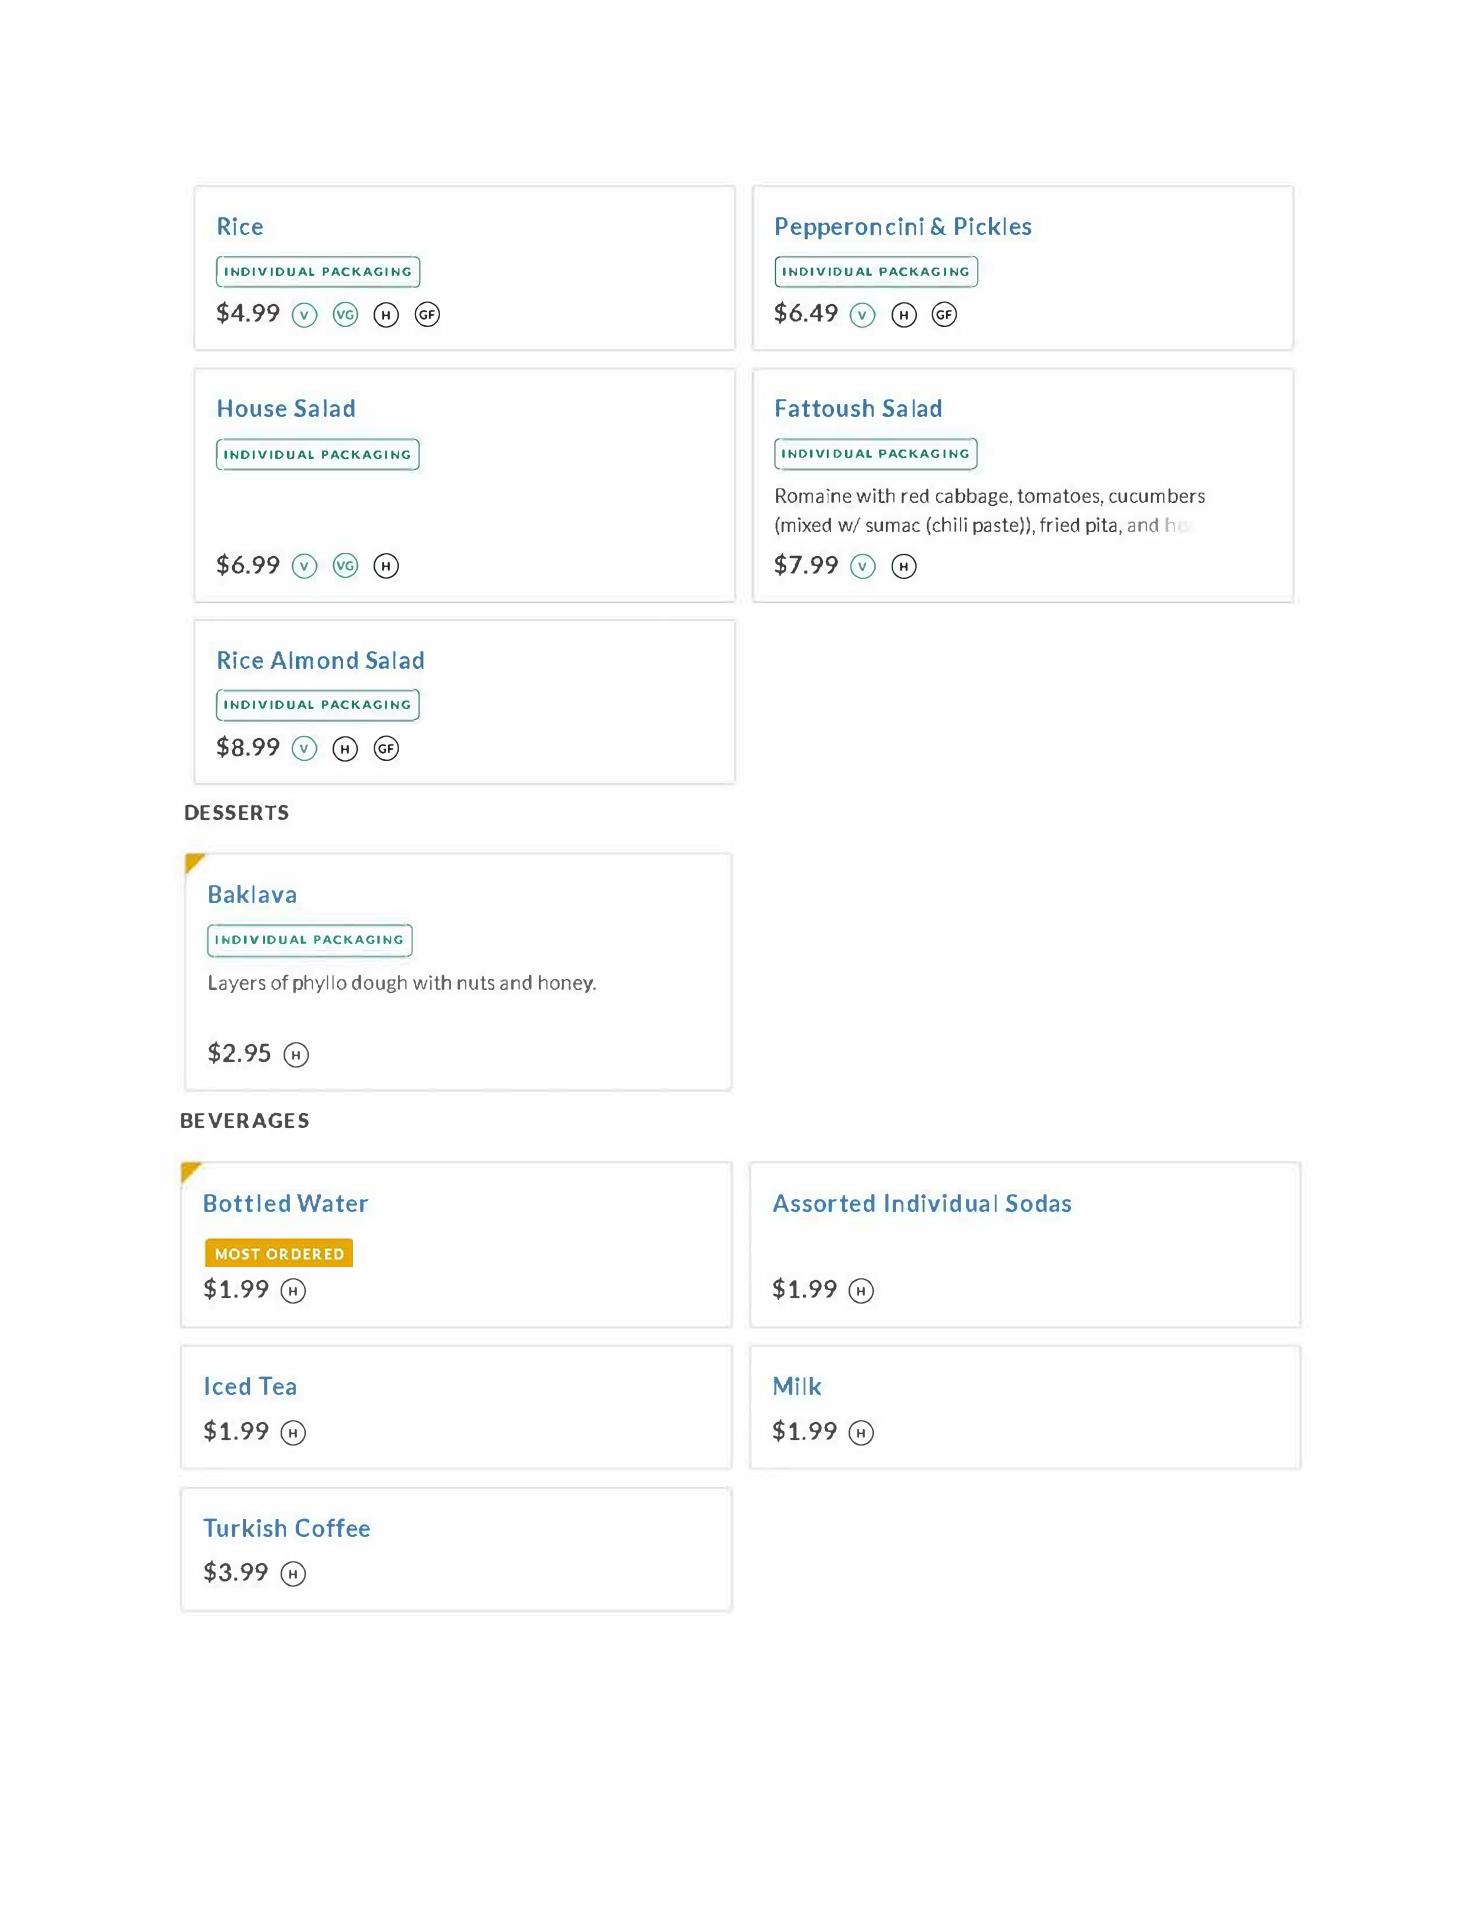Click the Most Ordered badge on Bottled Water
Image resolution: width=1484 pixels, height=1920 pixels.
point(279,1254)
